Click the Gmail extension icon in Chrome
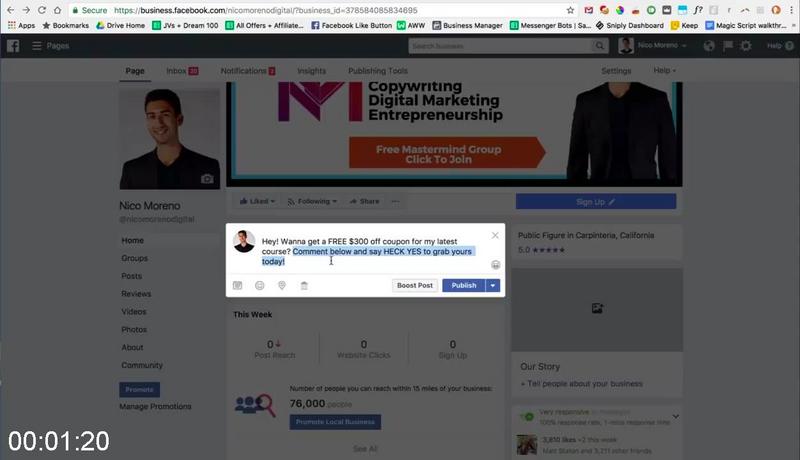Viewport: 800px width, 460px height. 589,10
